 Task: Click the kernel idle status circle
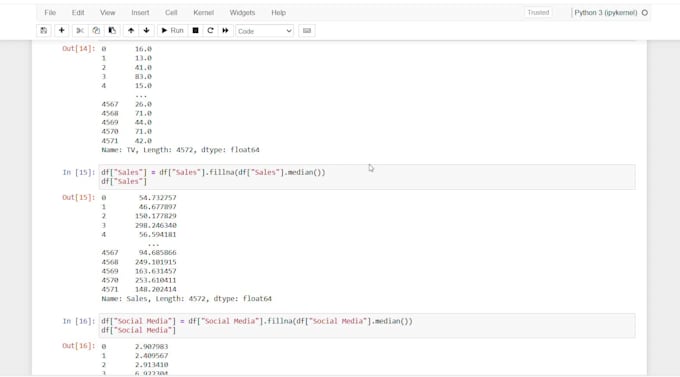pos(645,13)
